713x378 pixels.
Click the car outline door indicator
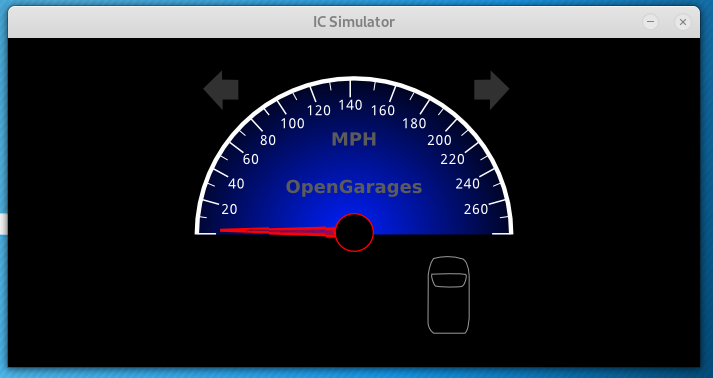(448, 295)
